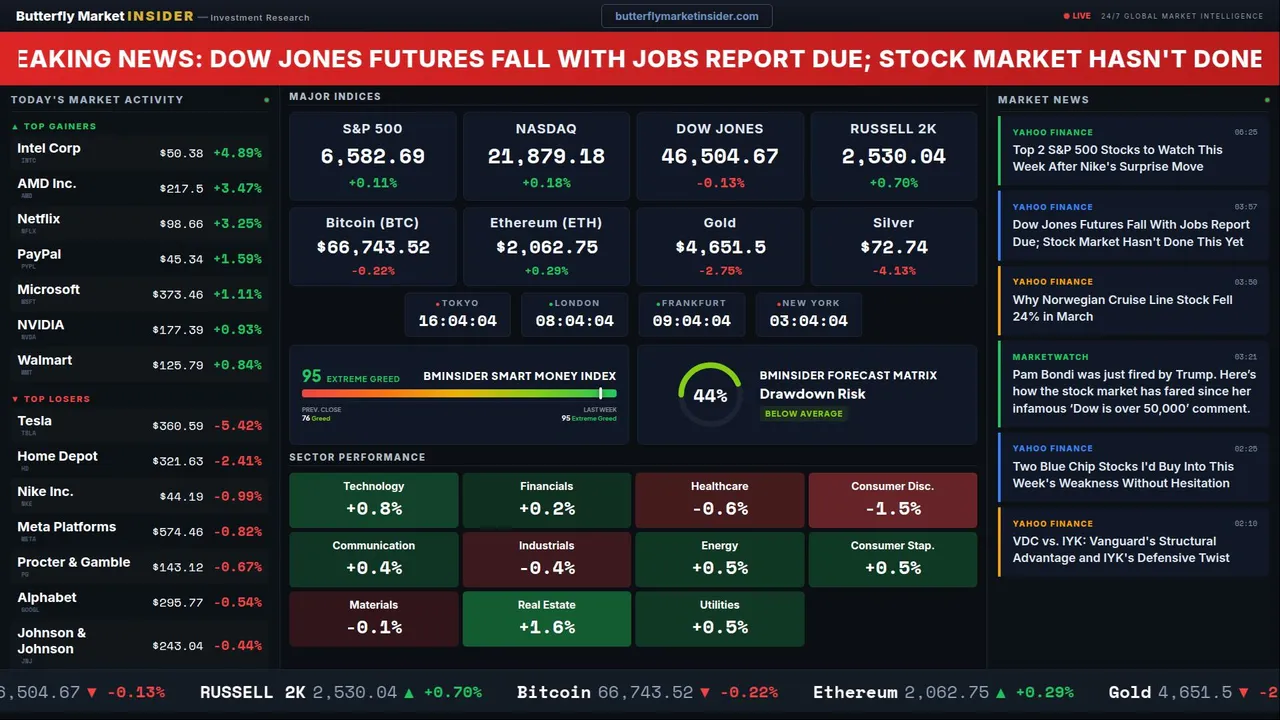Expand the Top Losers section header

[57, 399]
